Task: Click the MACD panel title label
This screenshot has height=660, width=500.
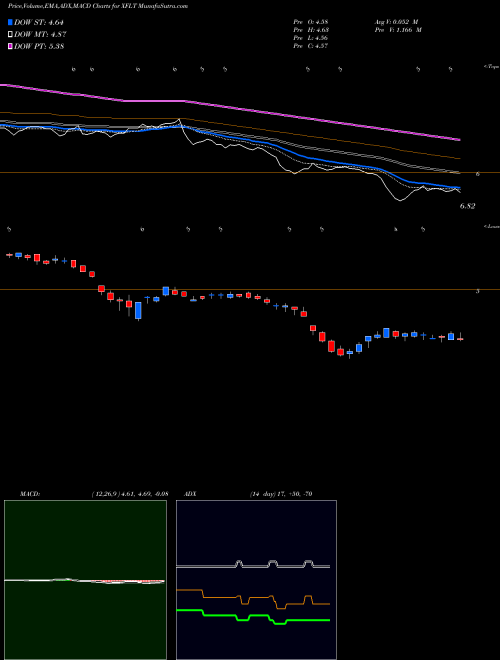Action: click(x=29, y=494)
